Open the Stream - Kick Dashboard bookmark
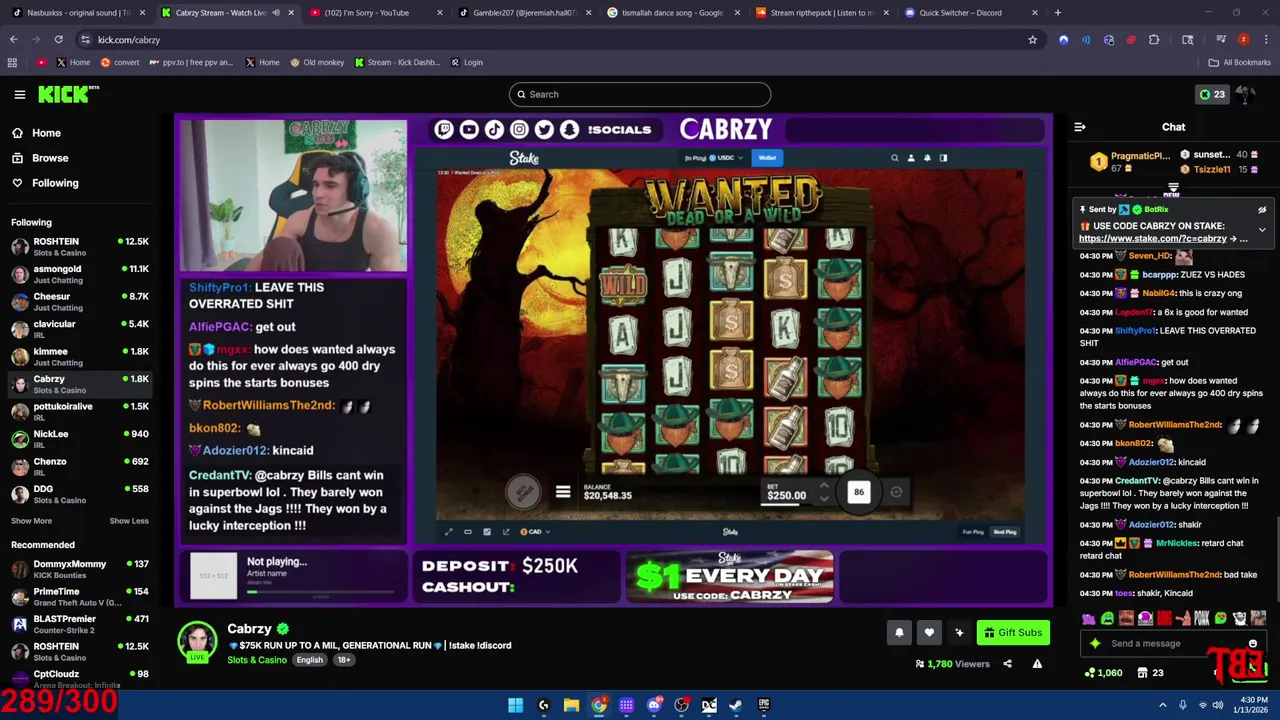 click(x=396, y=62)
